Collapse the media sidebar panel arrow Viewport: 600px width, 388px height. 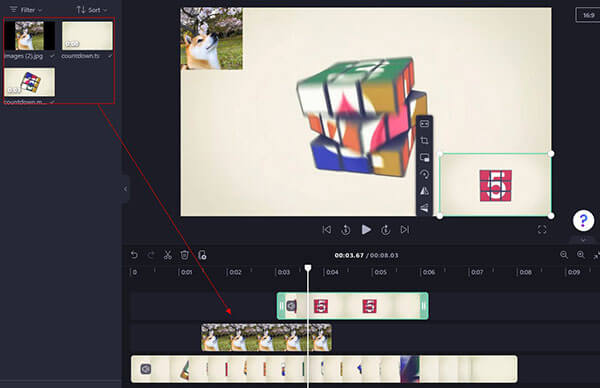(125, 189)
